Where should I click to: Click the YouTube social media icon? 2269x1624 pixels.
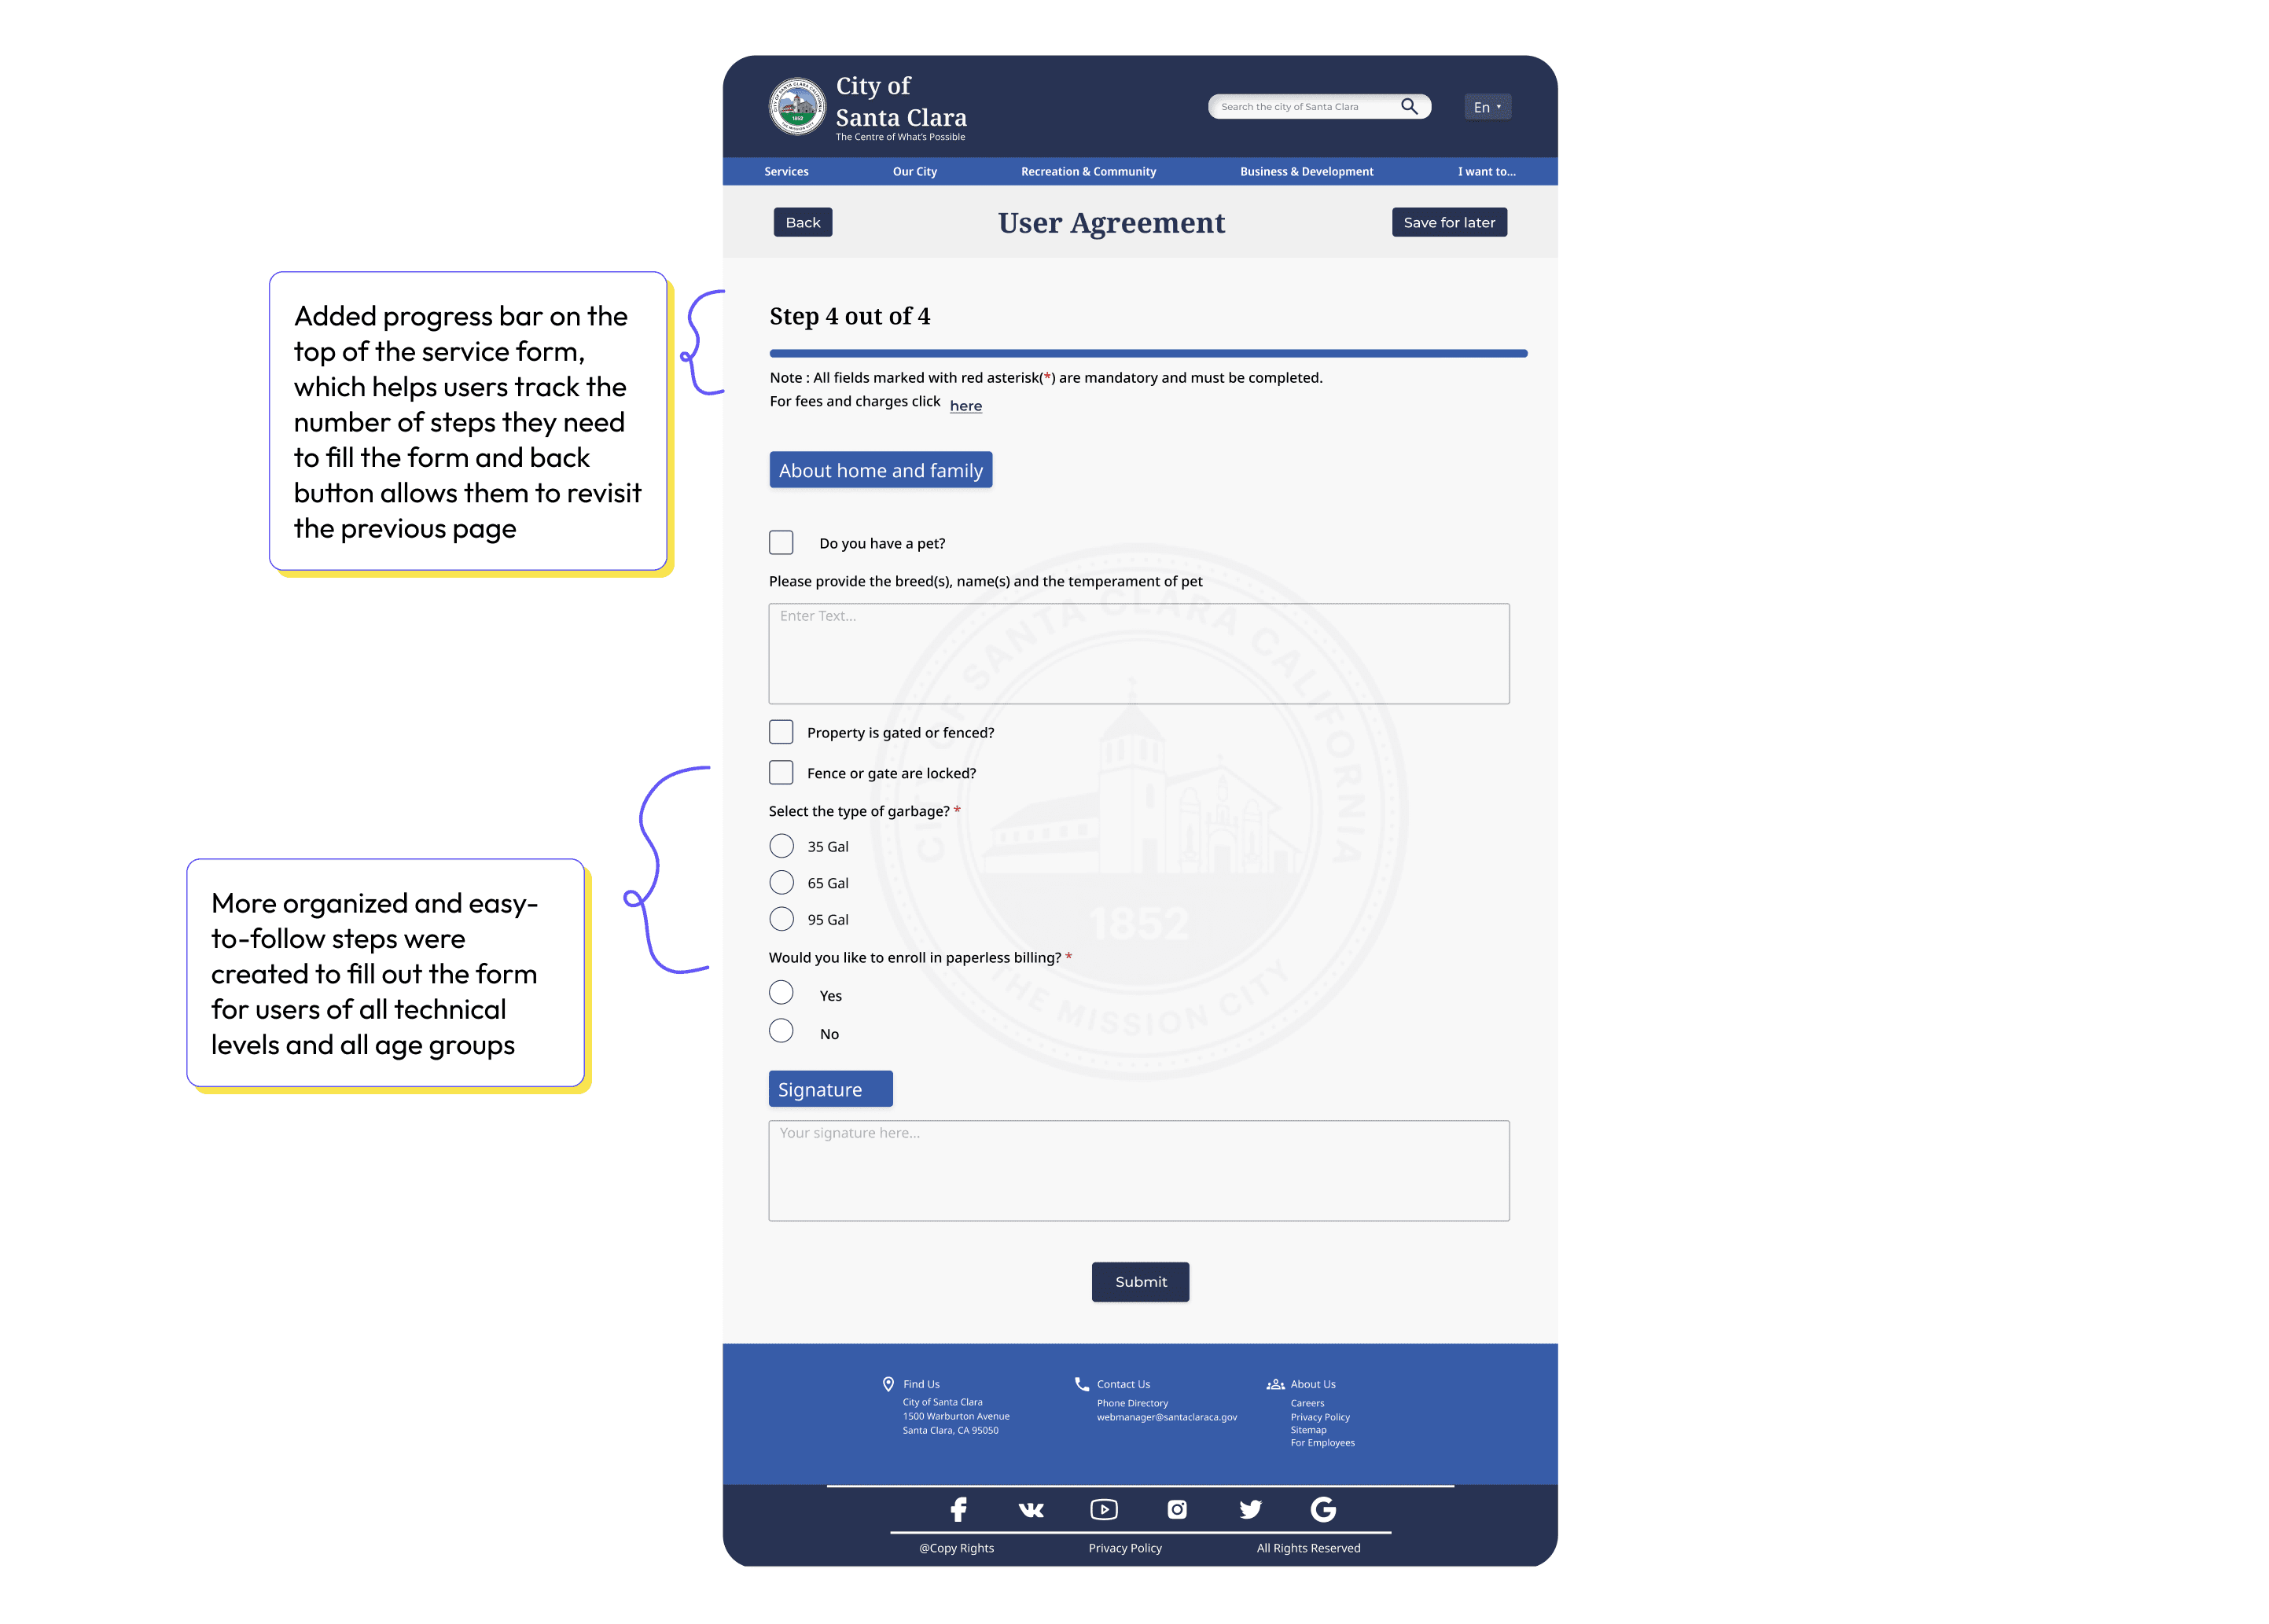[x=1104, y=1508]
